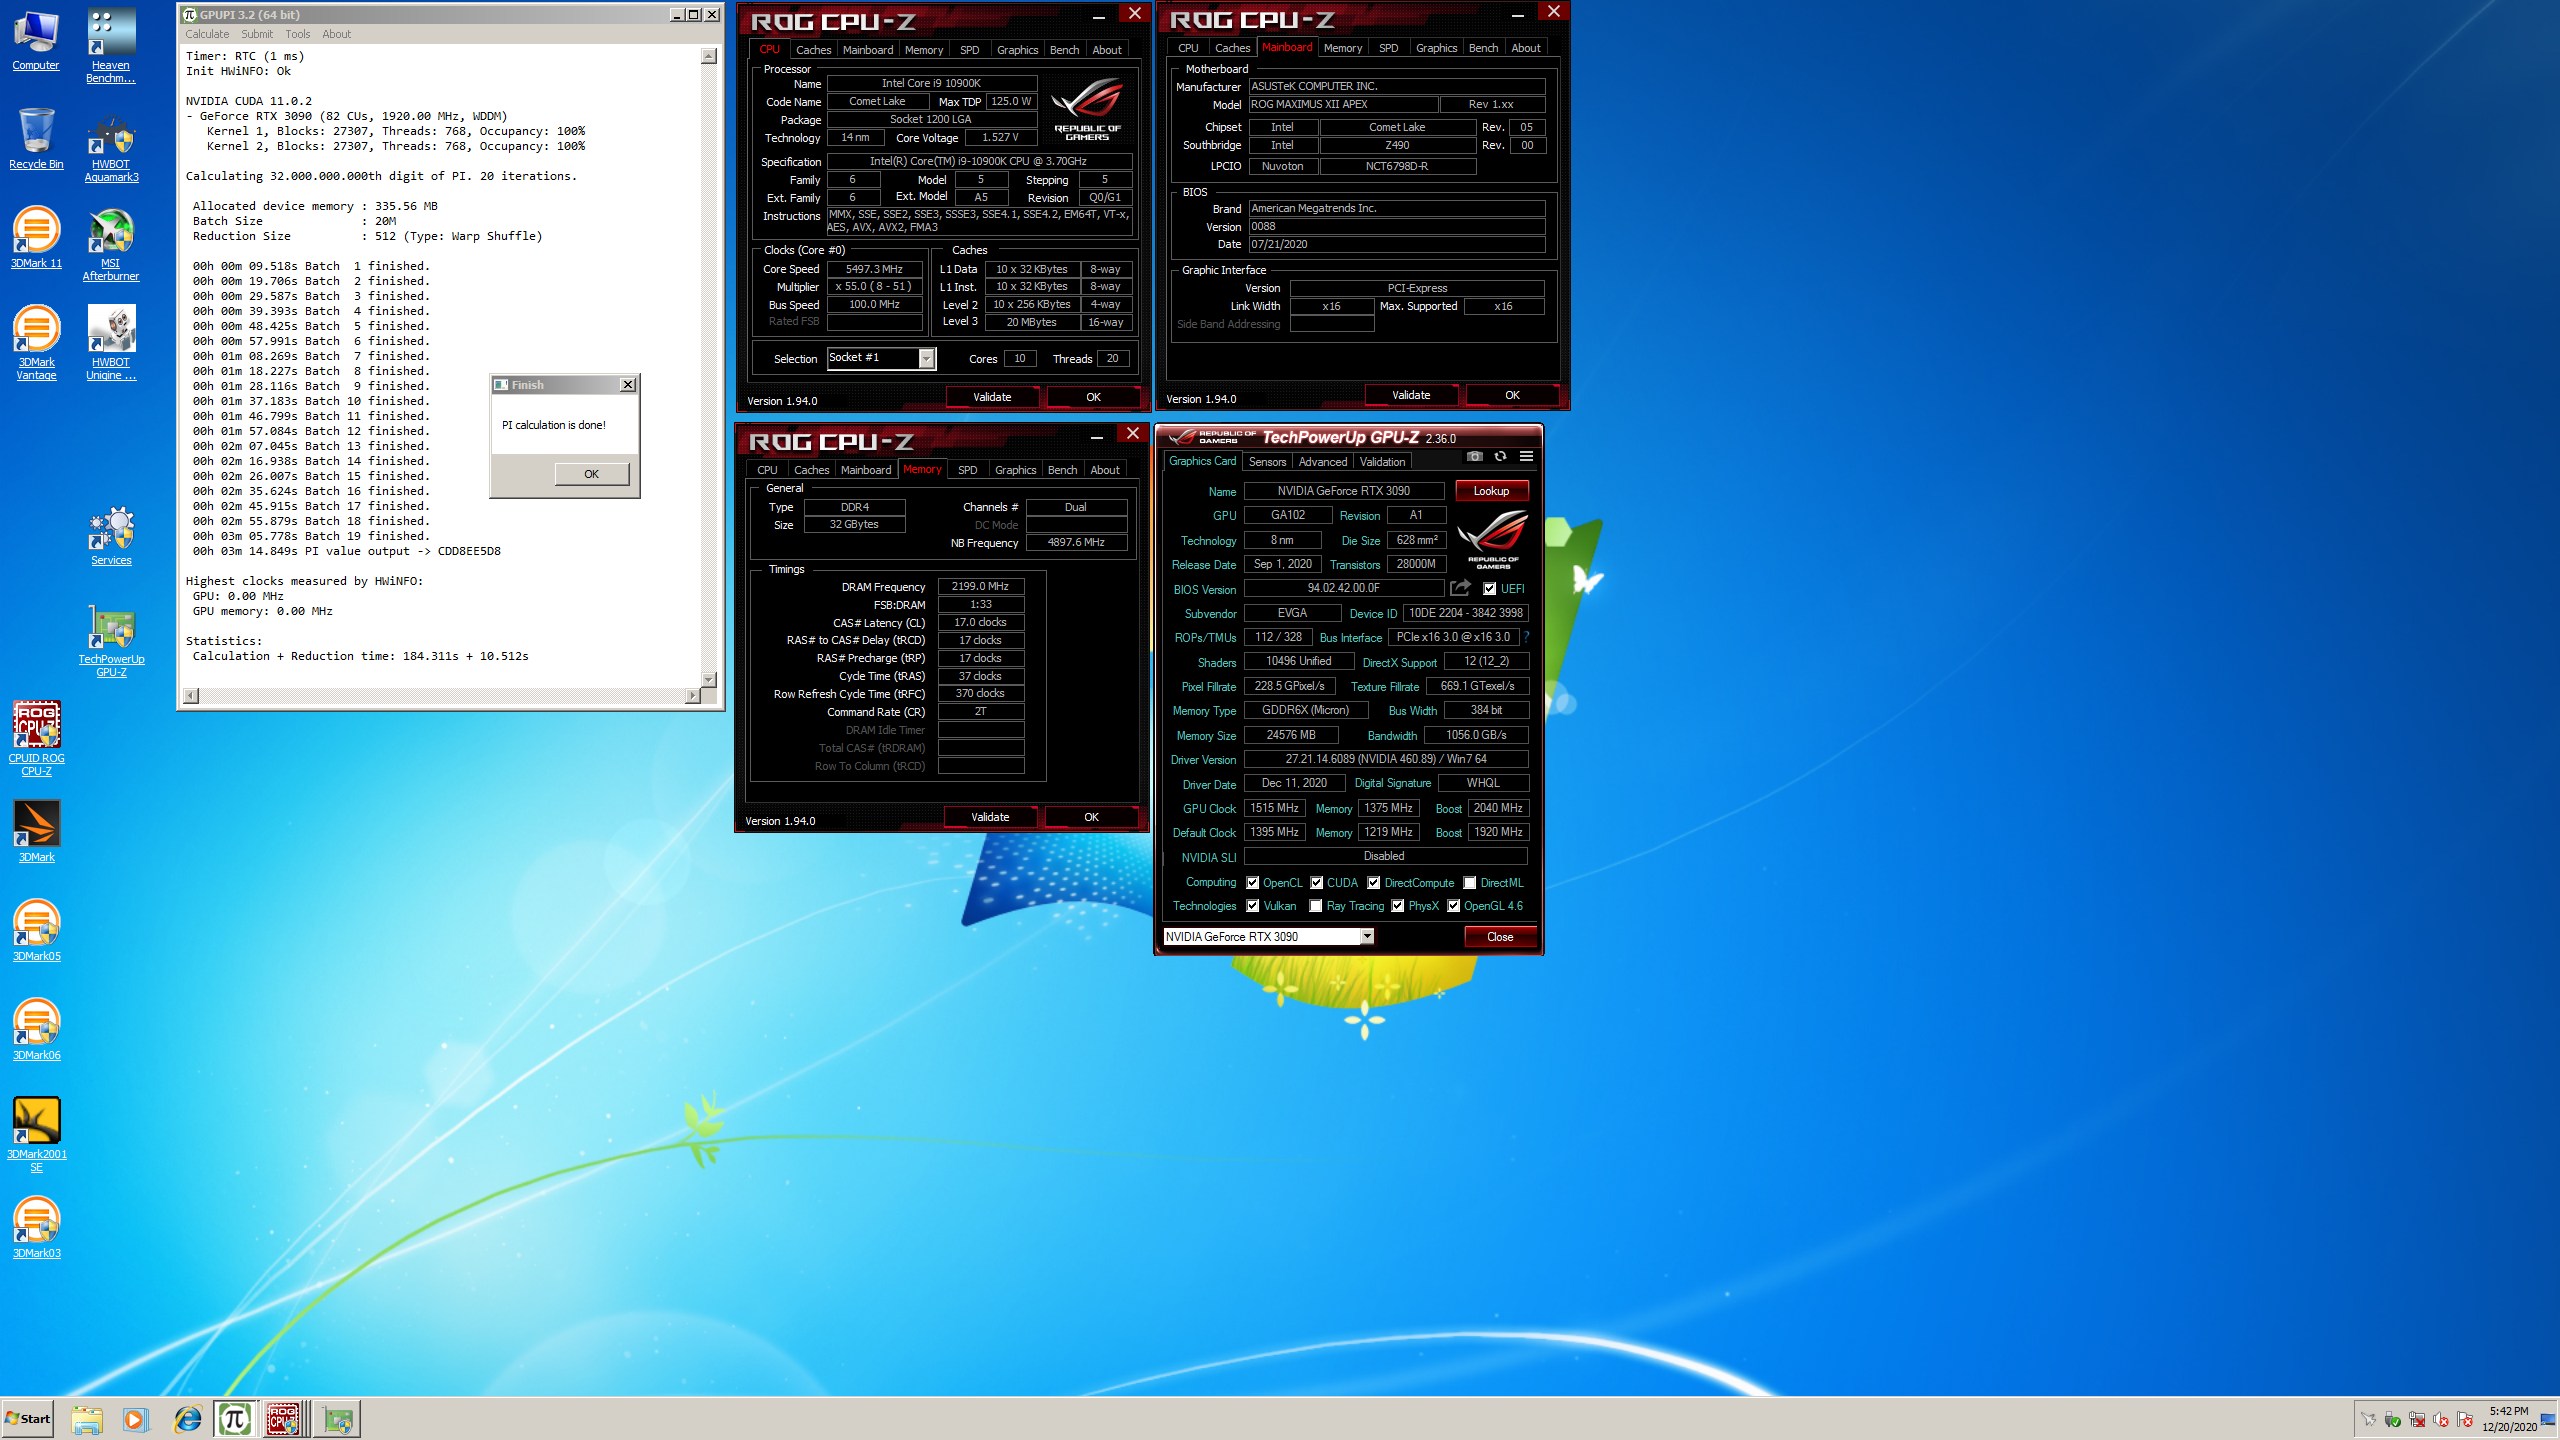Launch HWBOT Aquamark3 shortcut
Image resolution: width=2560 pixels, height=1440 pixels.
point(111,147)
